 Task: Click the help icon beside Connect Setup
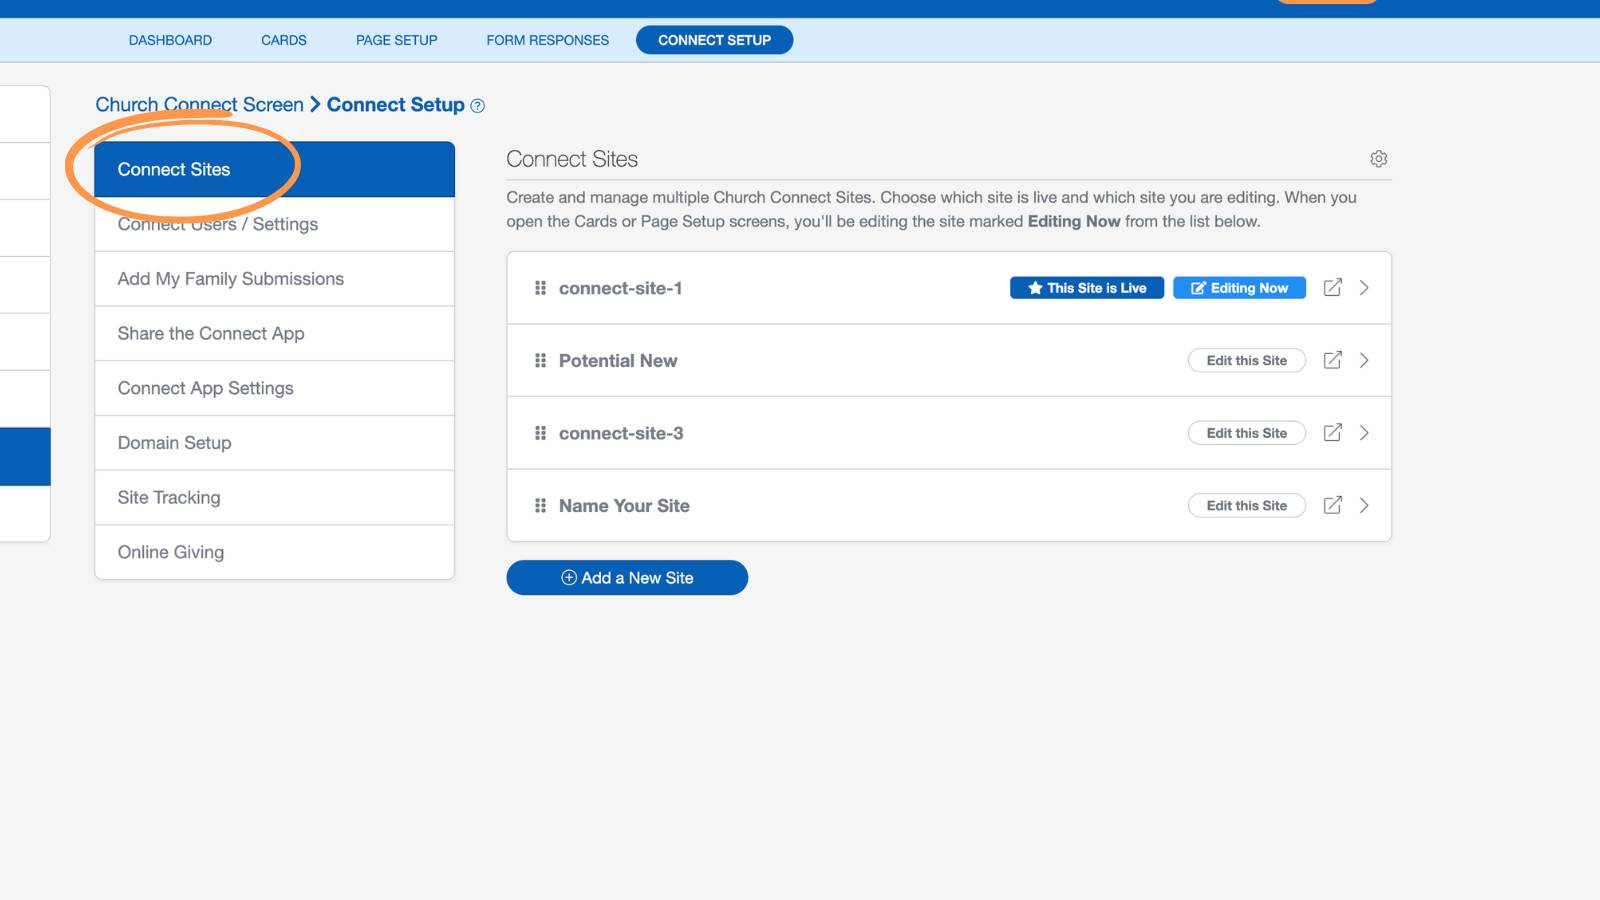tap(478, 106)
